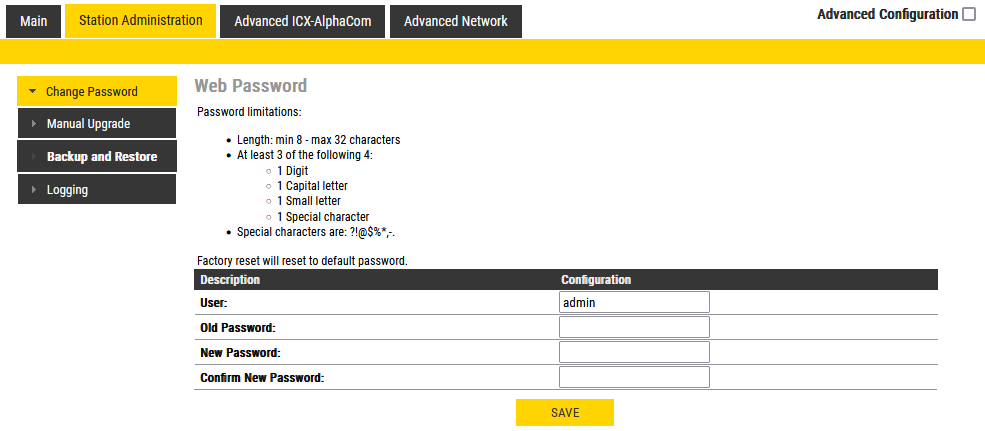Click the Configuration column header
The image size is (985, 431).
tap(596, 280)
